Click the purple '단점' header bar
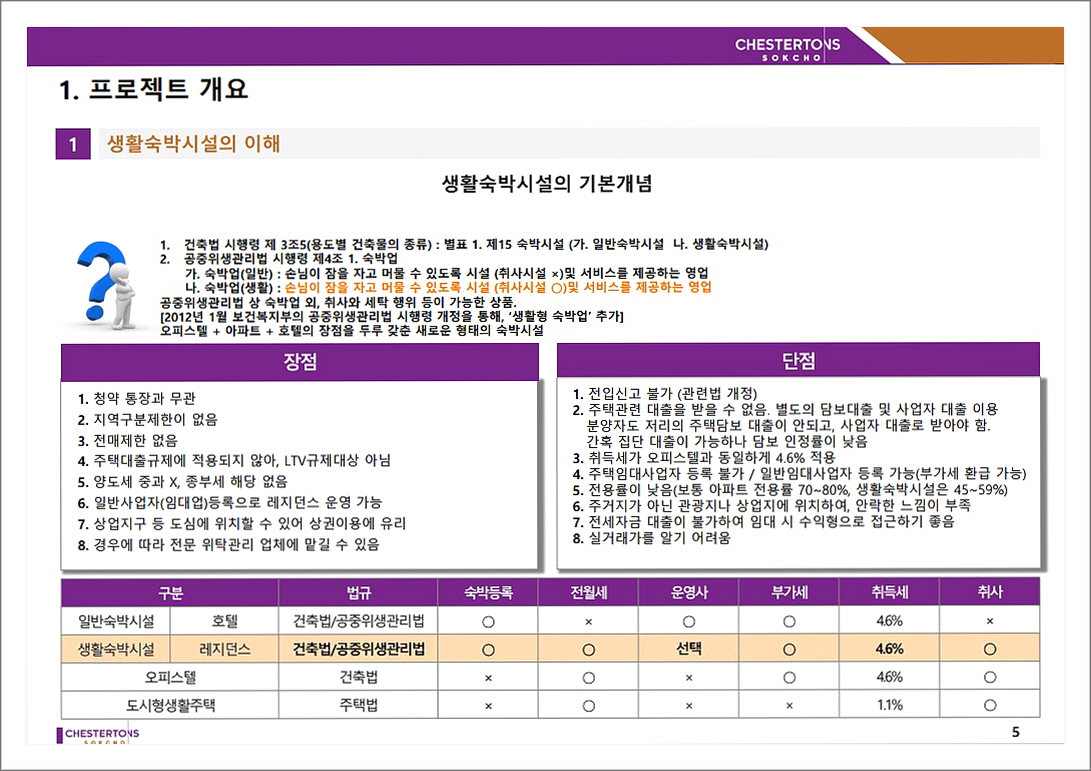 coord(798,360)
